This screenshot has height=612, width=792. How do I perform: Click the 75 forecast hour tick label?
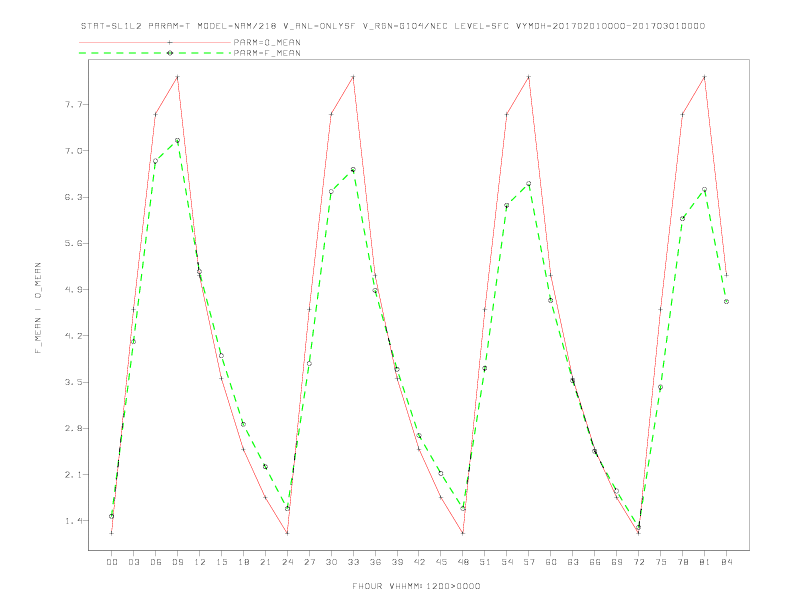coord(661,562)
